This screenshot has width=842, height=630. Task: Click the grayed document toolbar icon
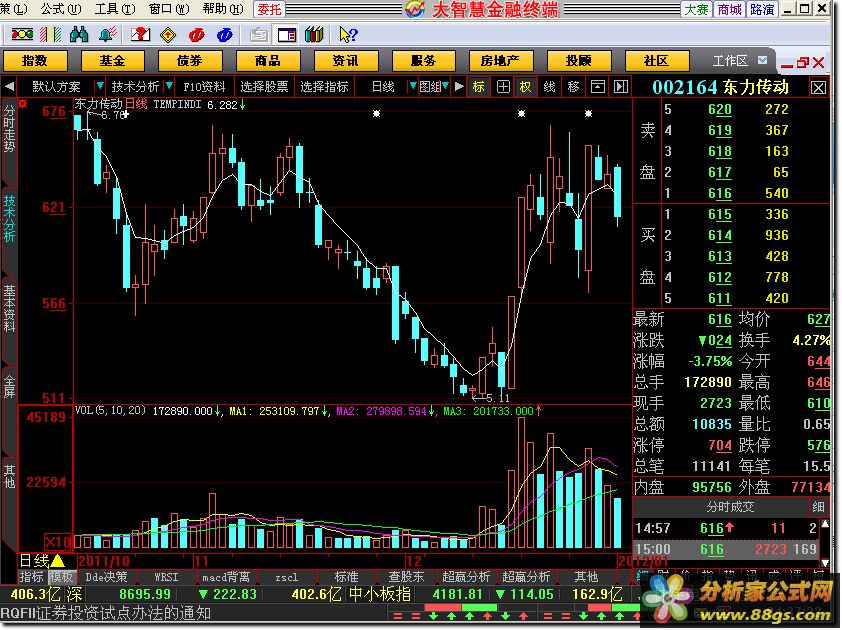click(258, 35)
